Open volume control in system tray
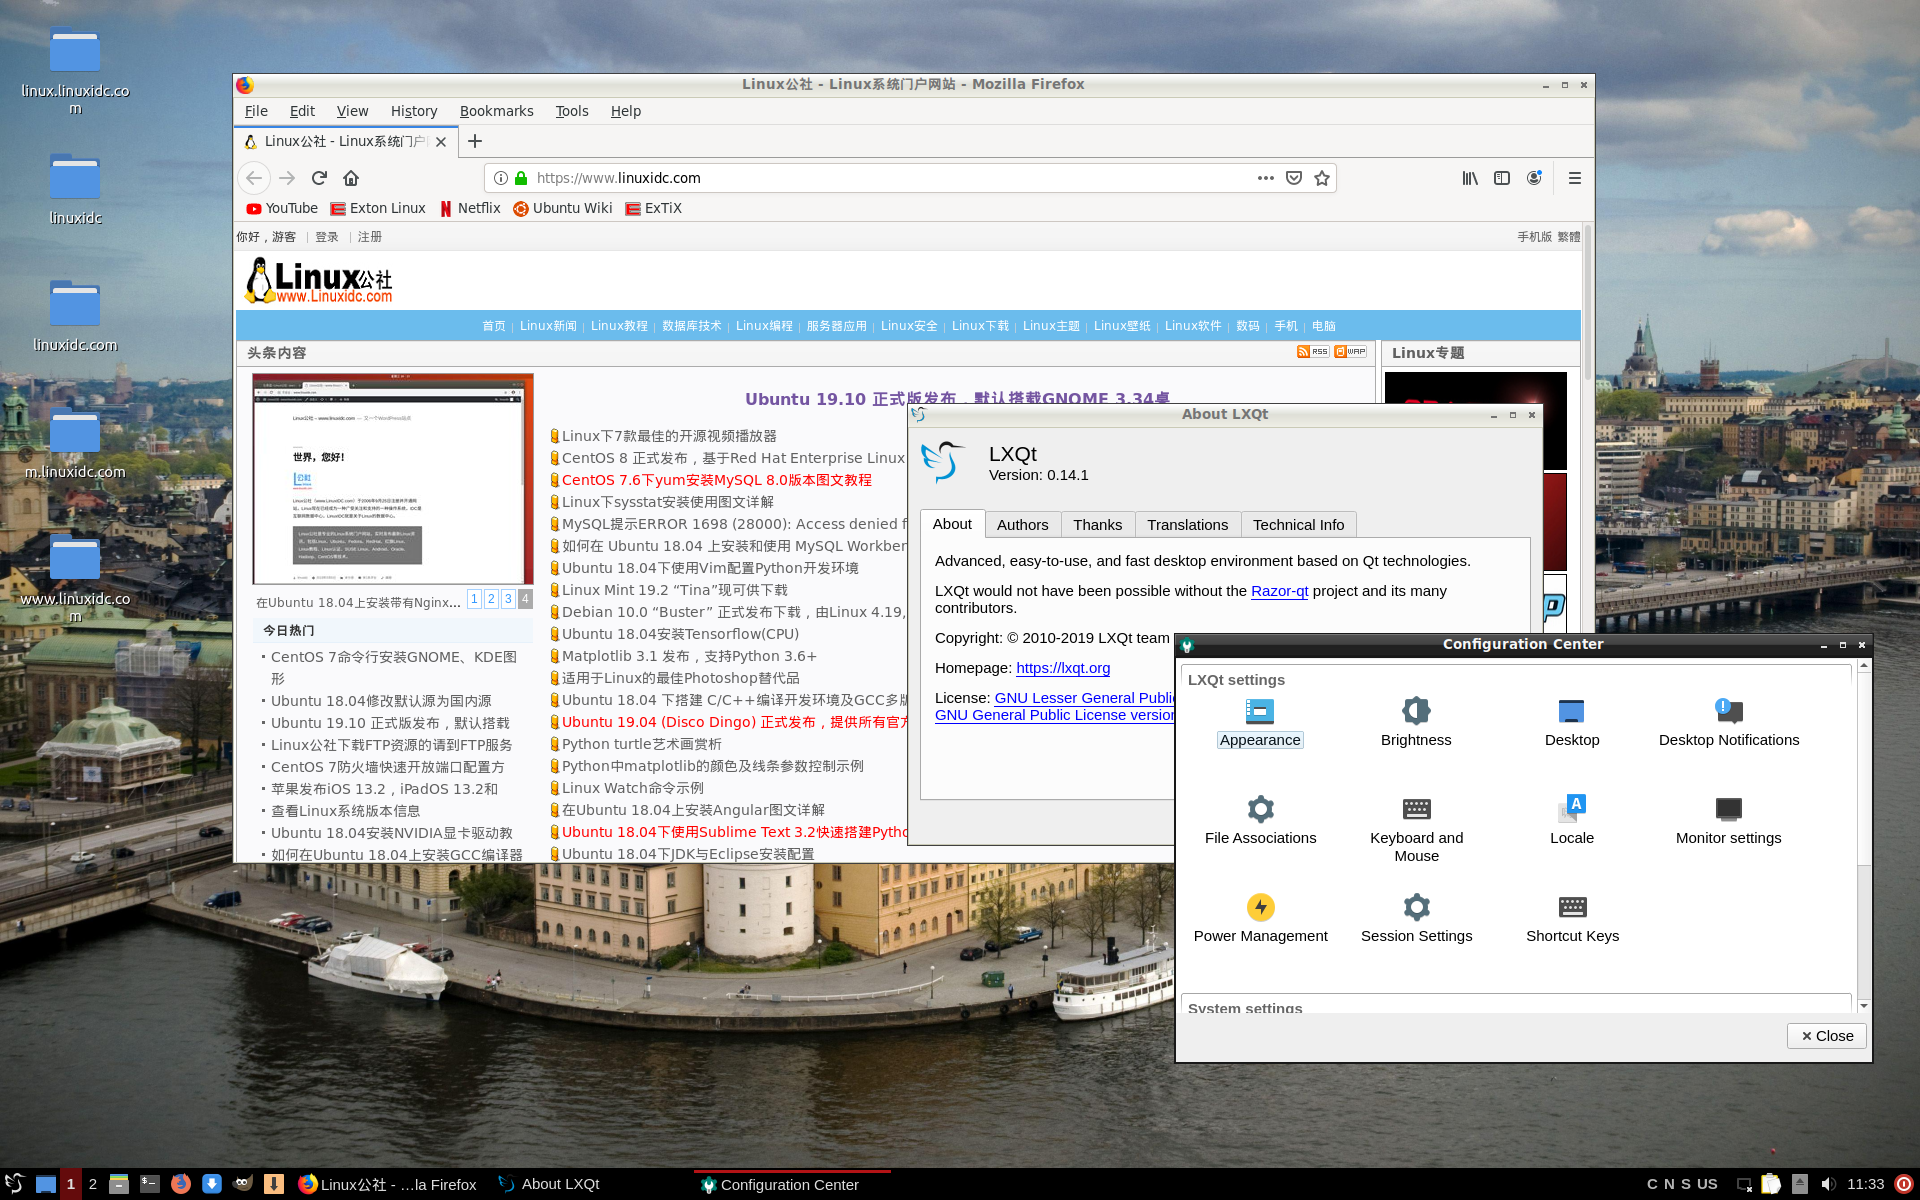This screenshot has width=1920, height=1200. coord(1828,1184)
